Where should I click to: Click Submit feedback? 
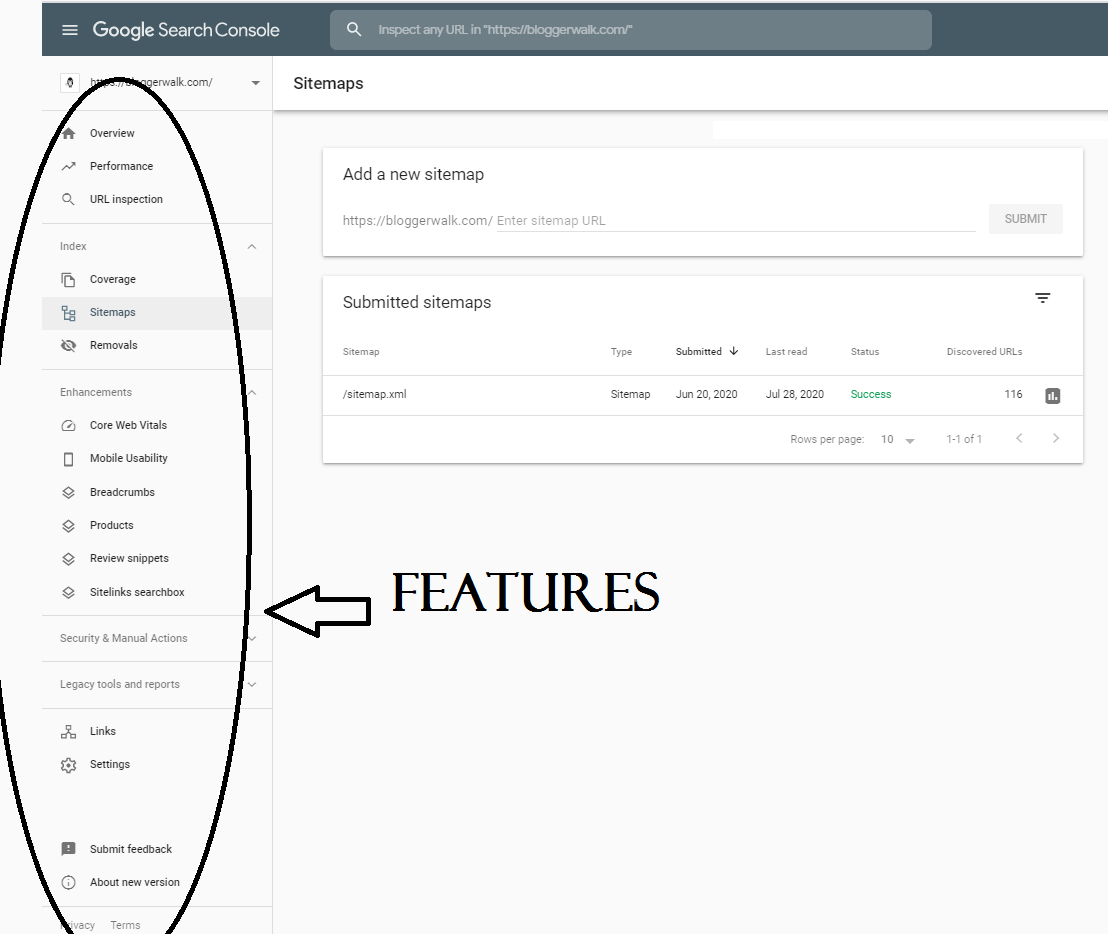[131, 849]
